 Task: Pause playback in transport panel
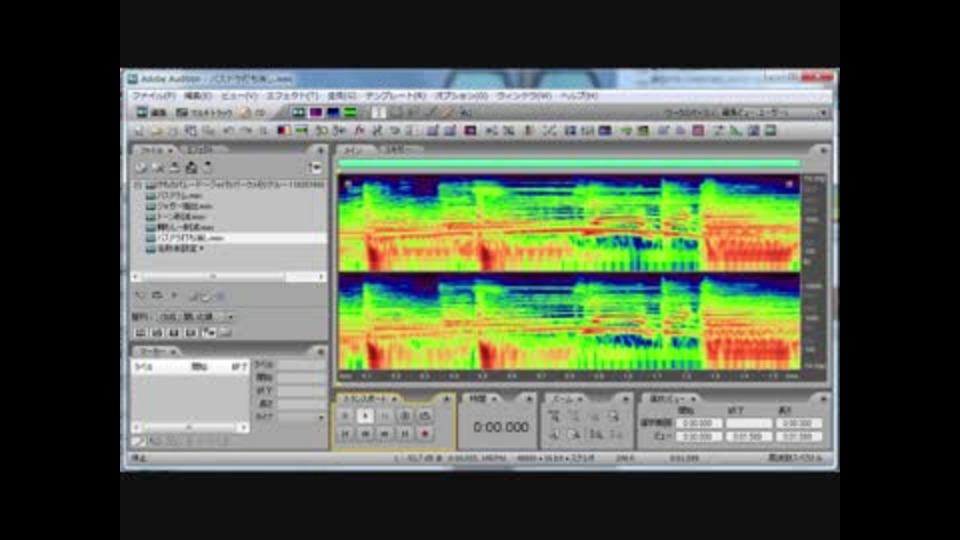(x=385, y=416)
